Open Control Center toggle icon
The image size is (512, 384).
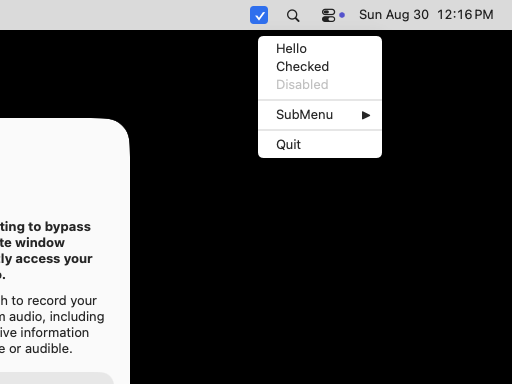[328, 15]
